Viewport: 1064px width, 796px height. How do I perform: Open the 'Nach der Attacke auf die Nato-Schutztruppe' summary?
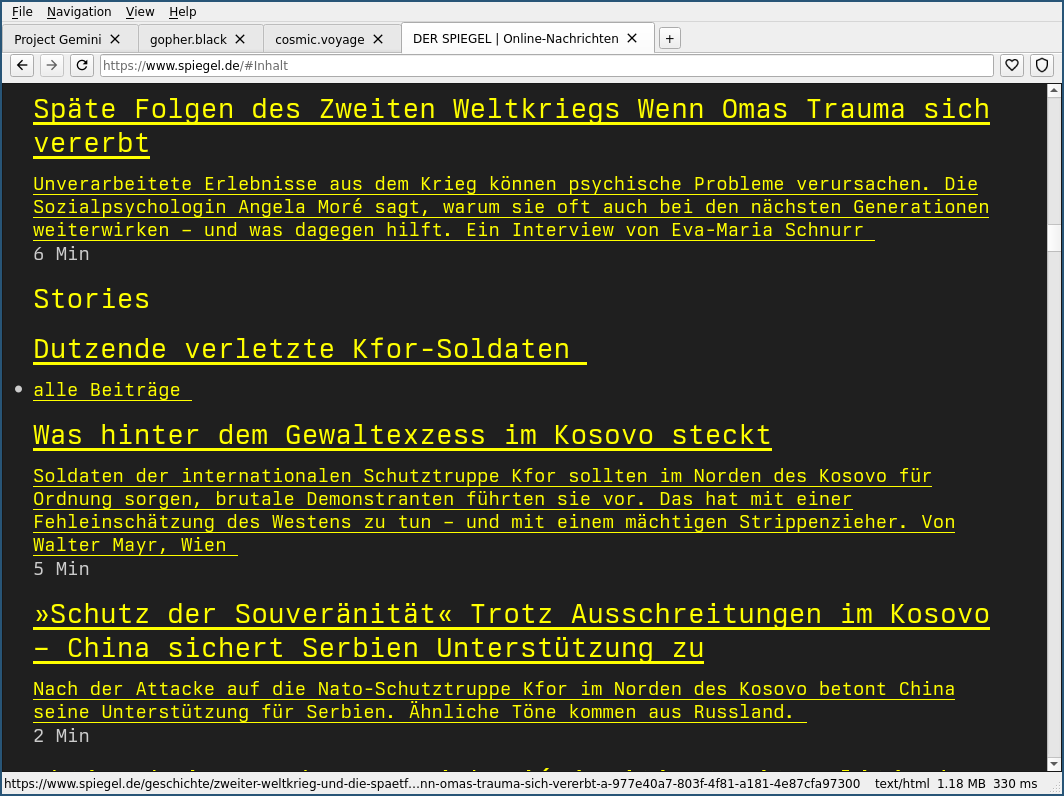[x=494, y=700]
